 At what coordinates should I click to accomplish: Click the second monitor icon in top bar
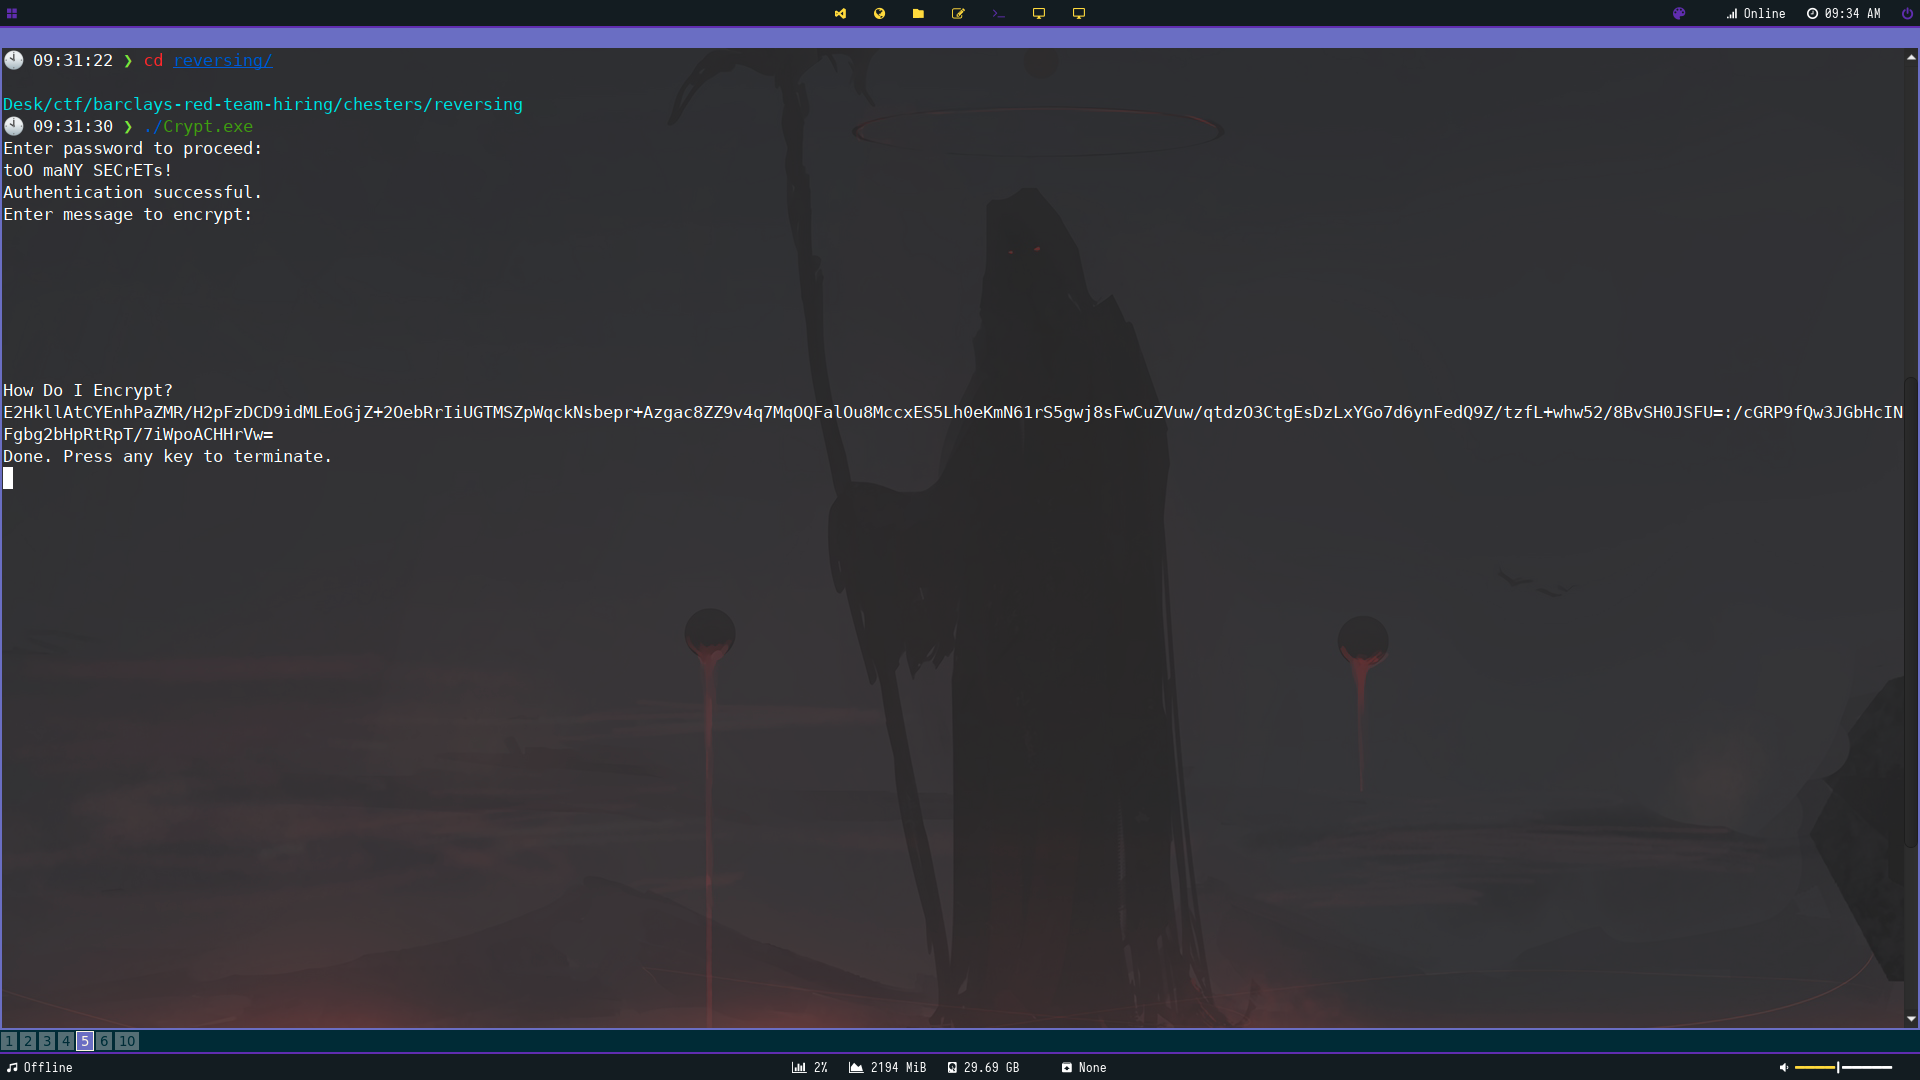(x=1078, y=14)
